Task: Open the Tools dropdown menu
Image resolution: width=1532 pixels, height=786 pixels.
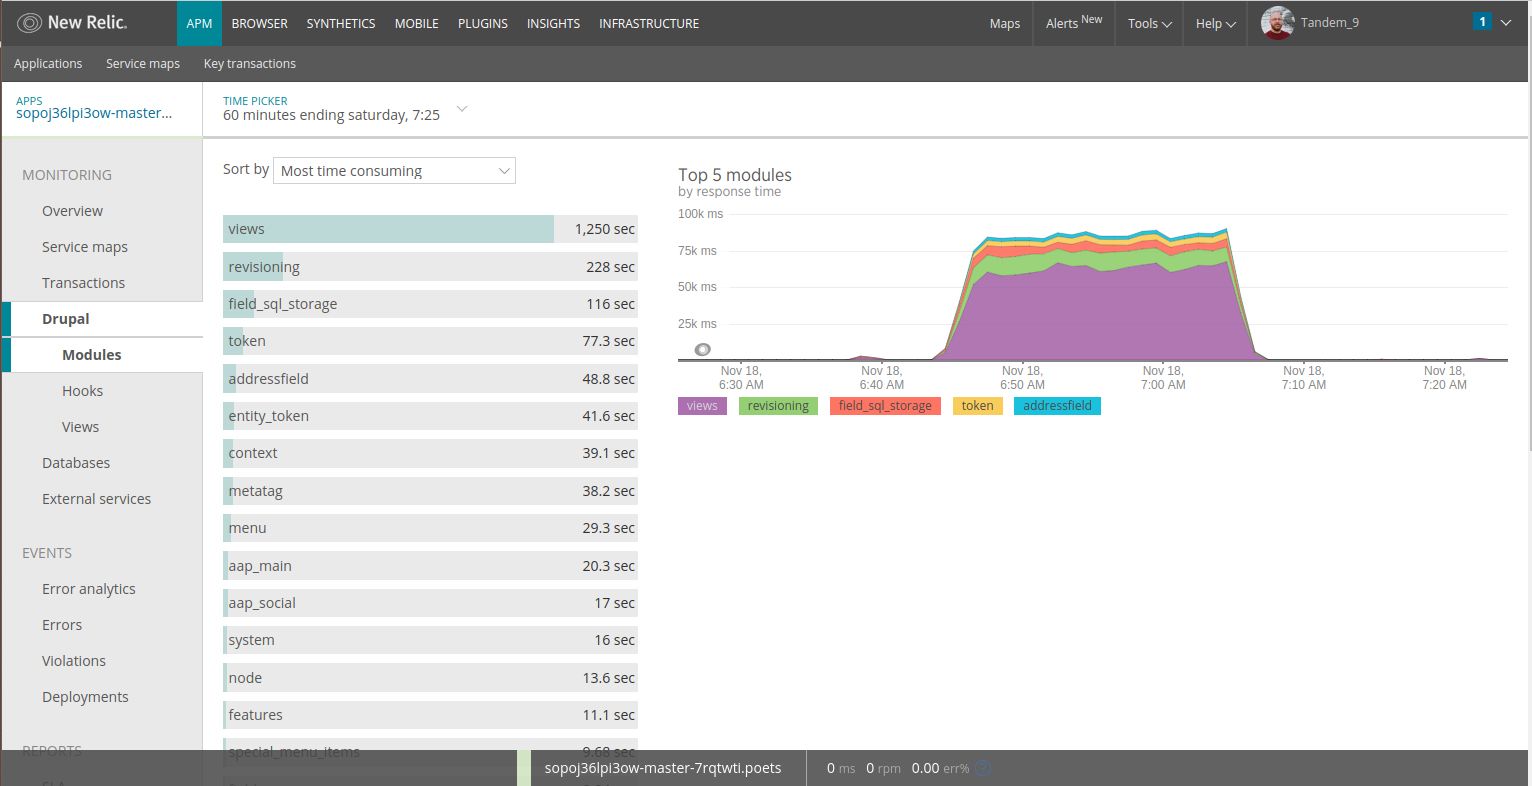Action: pos(1149,23)
